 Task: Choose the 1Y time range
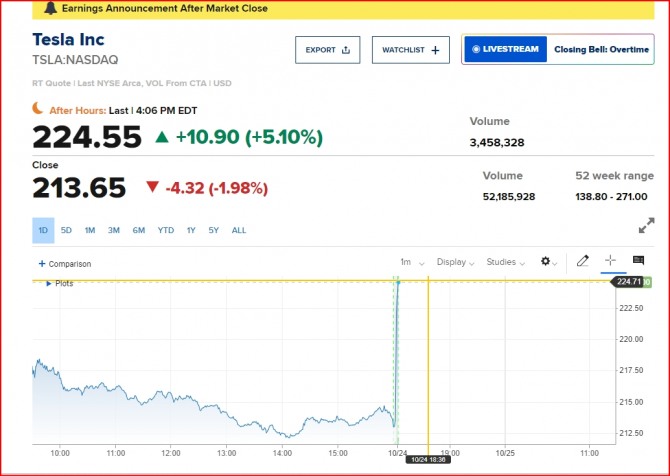click(x=191, y=230)
